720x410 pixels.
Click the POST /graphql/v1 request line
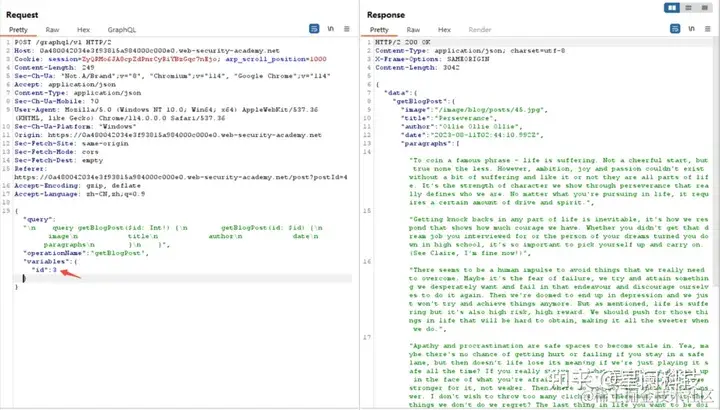[63, 42]
